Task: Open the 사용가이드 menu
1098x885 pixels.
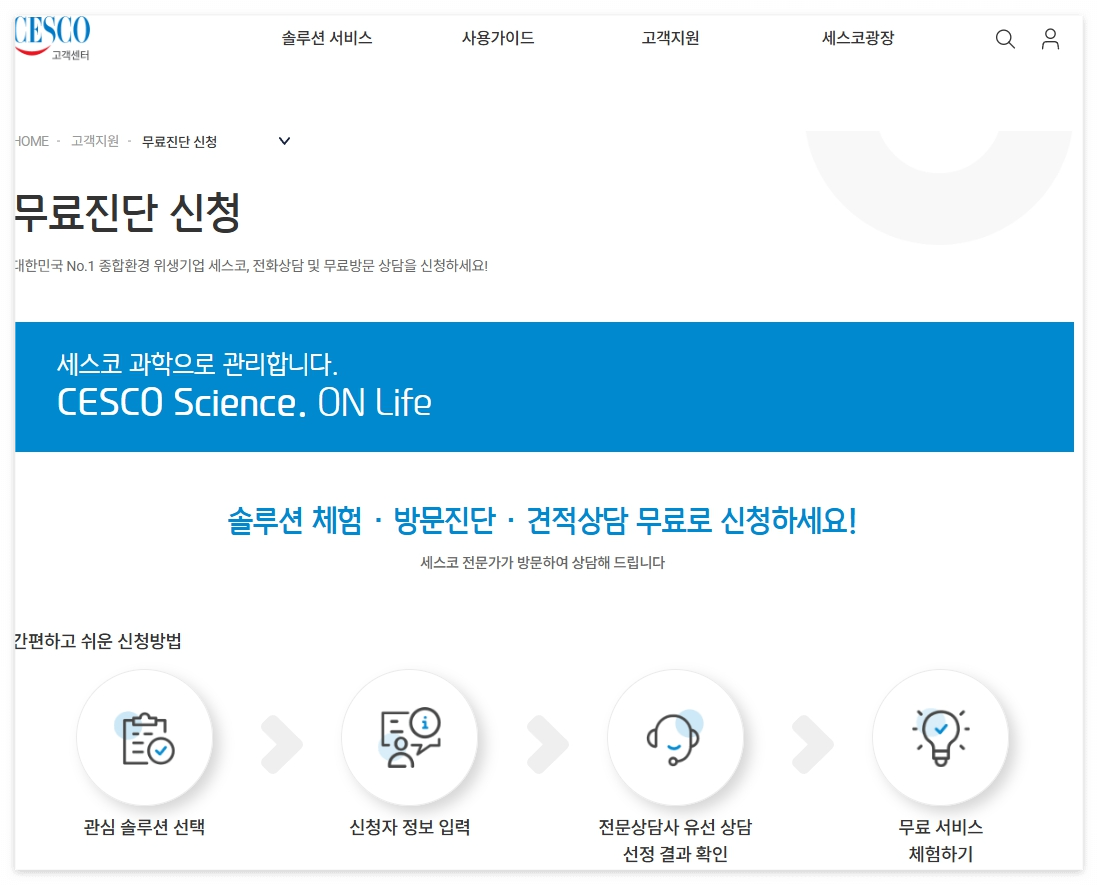Action: coord(498,38)
